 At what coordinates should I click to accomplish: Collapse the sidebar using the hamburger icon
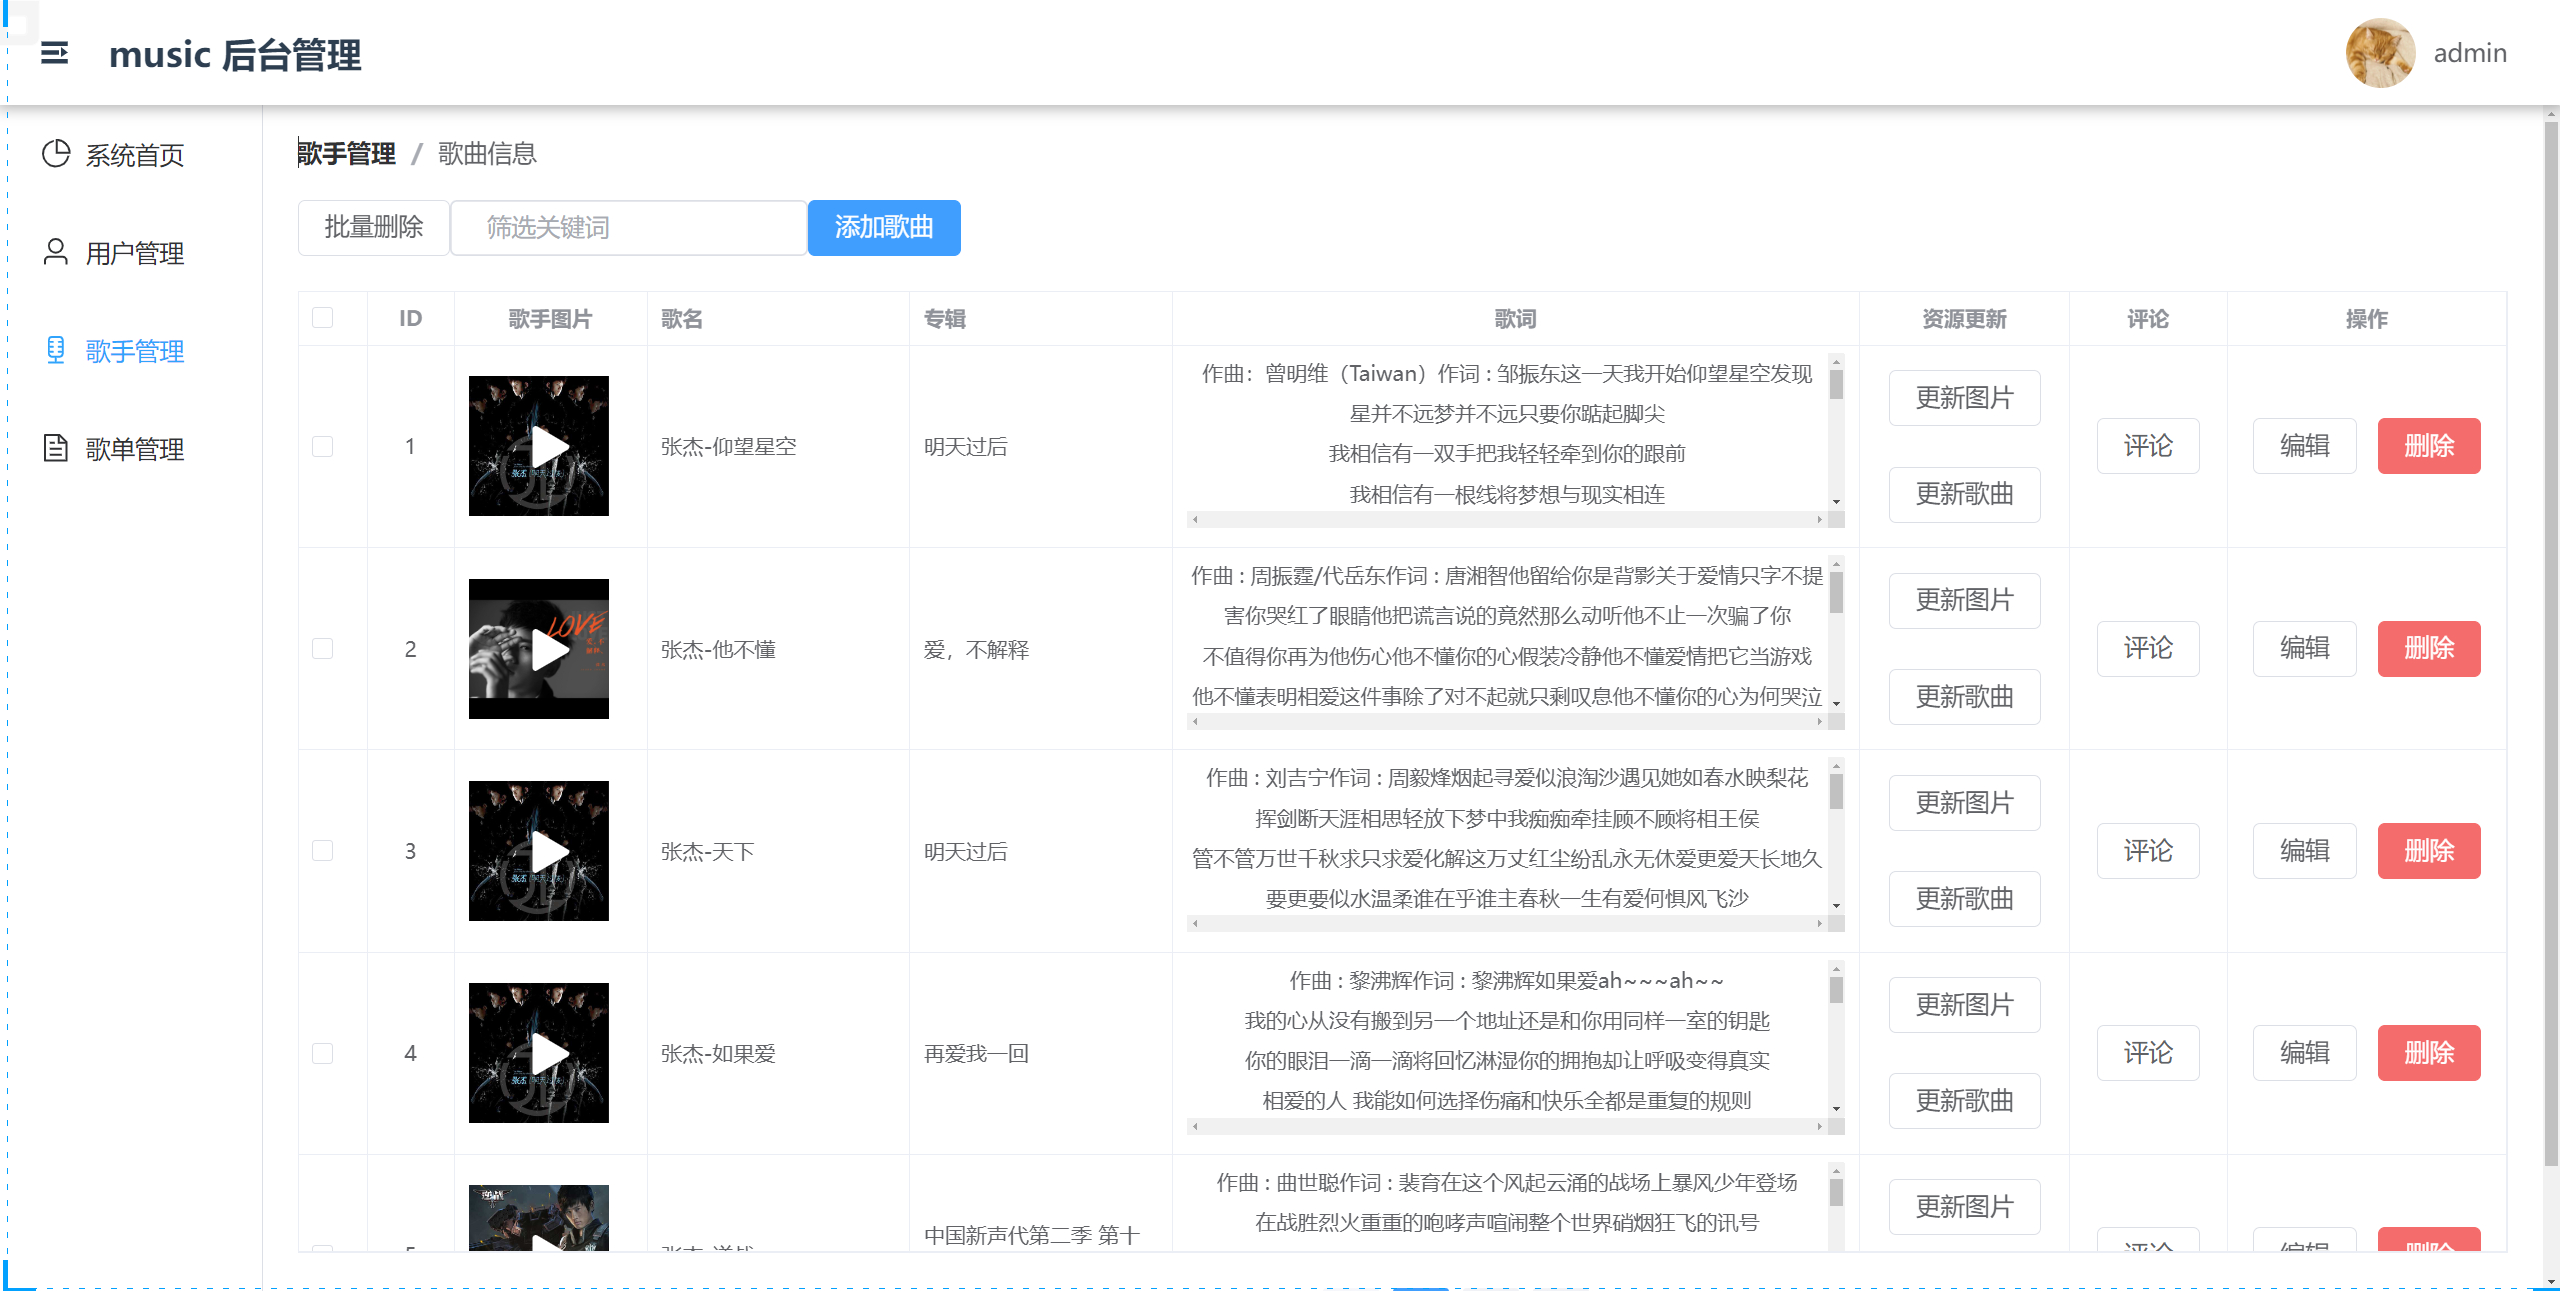coord(55,54)
